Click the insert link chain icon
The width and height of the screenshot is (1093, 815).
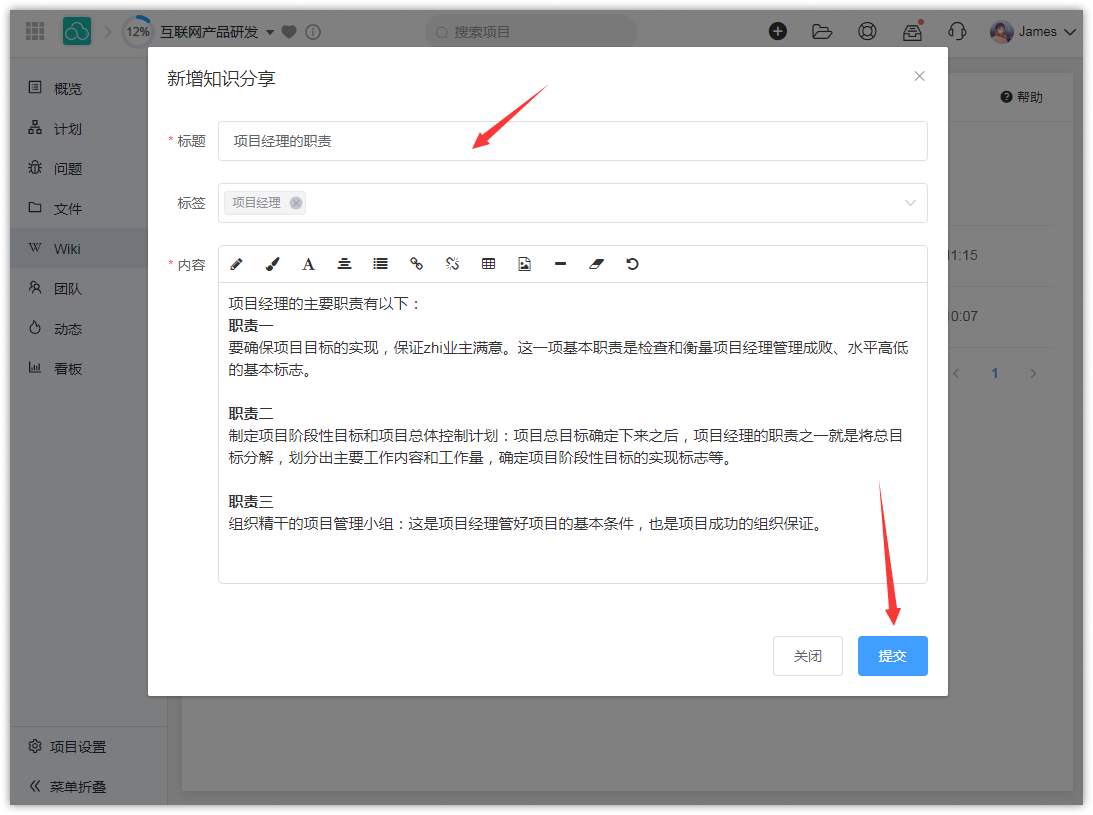point(416,264)
